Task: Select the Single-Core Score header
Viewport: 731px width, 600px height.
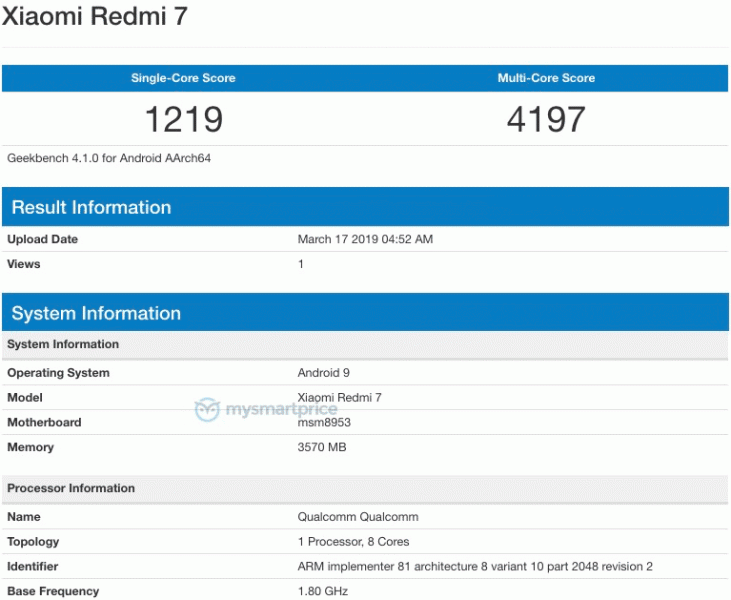Action: (x=183, y=78)
